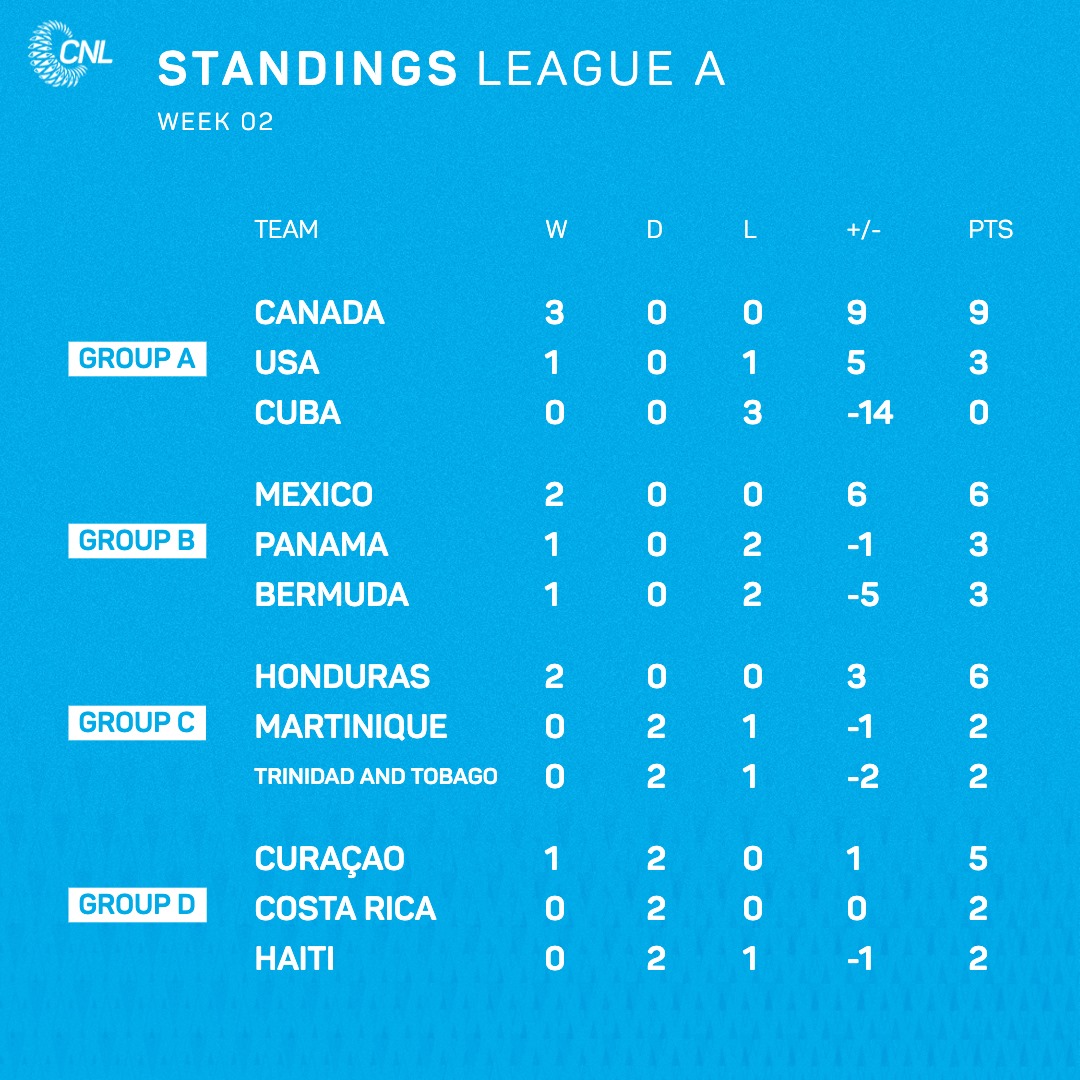The height and width of the screenshot is (1080, 1080).
Task: Click the TRINIDAD AND TOBAGO team name
Action: pyautogui.click(x=376, y=776)
